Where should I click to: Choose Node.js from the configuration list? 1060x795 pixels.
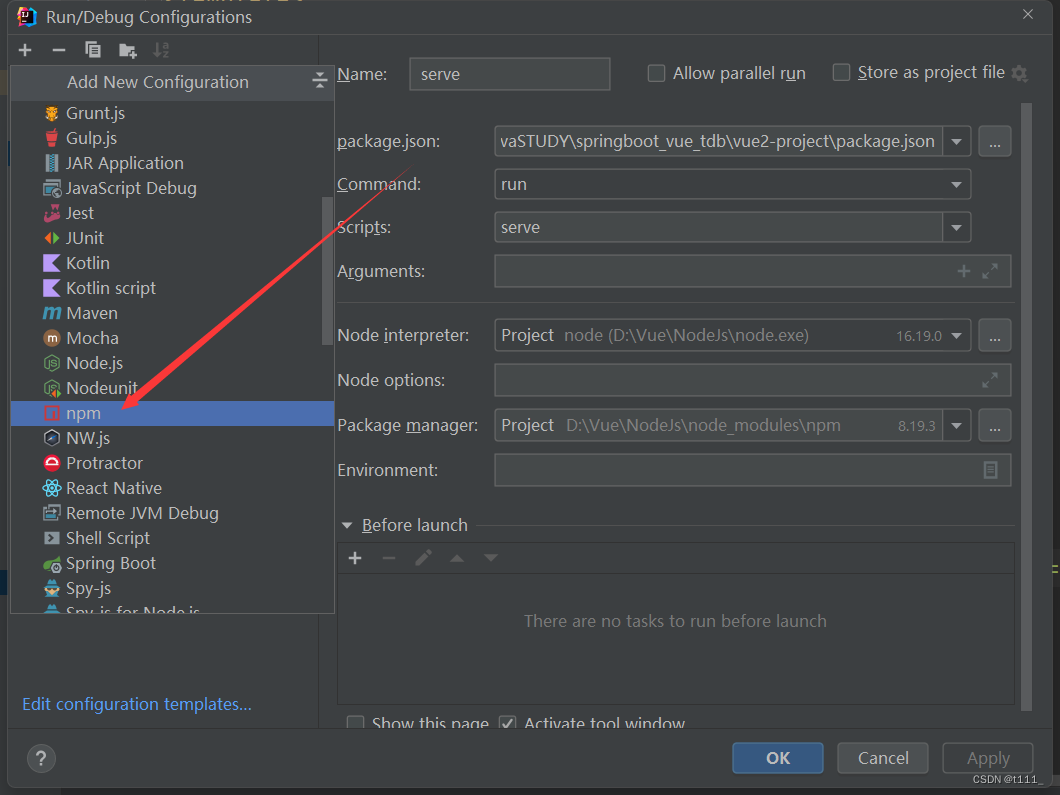tap(172, 363)
